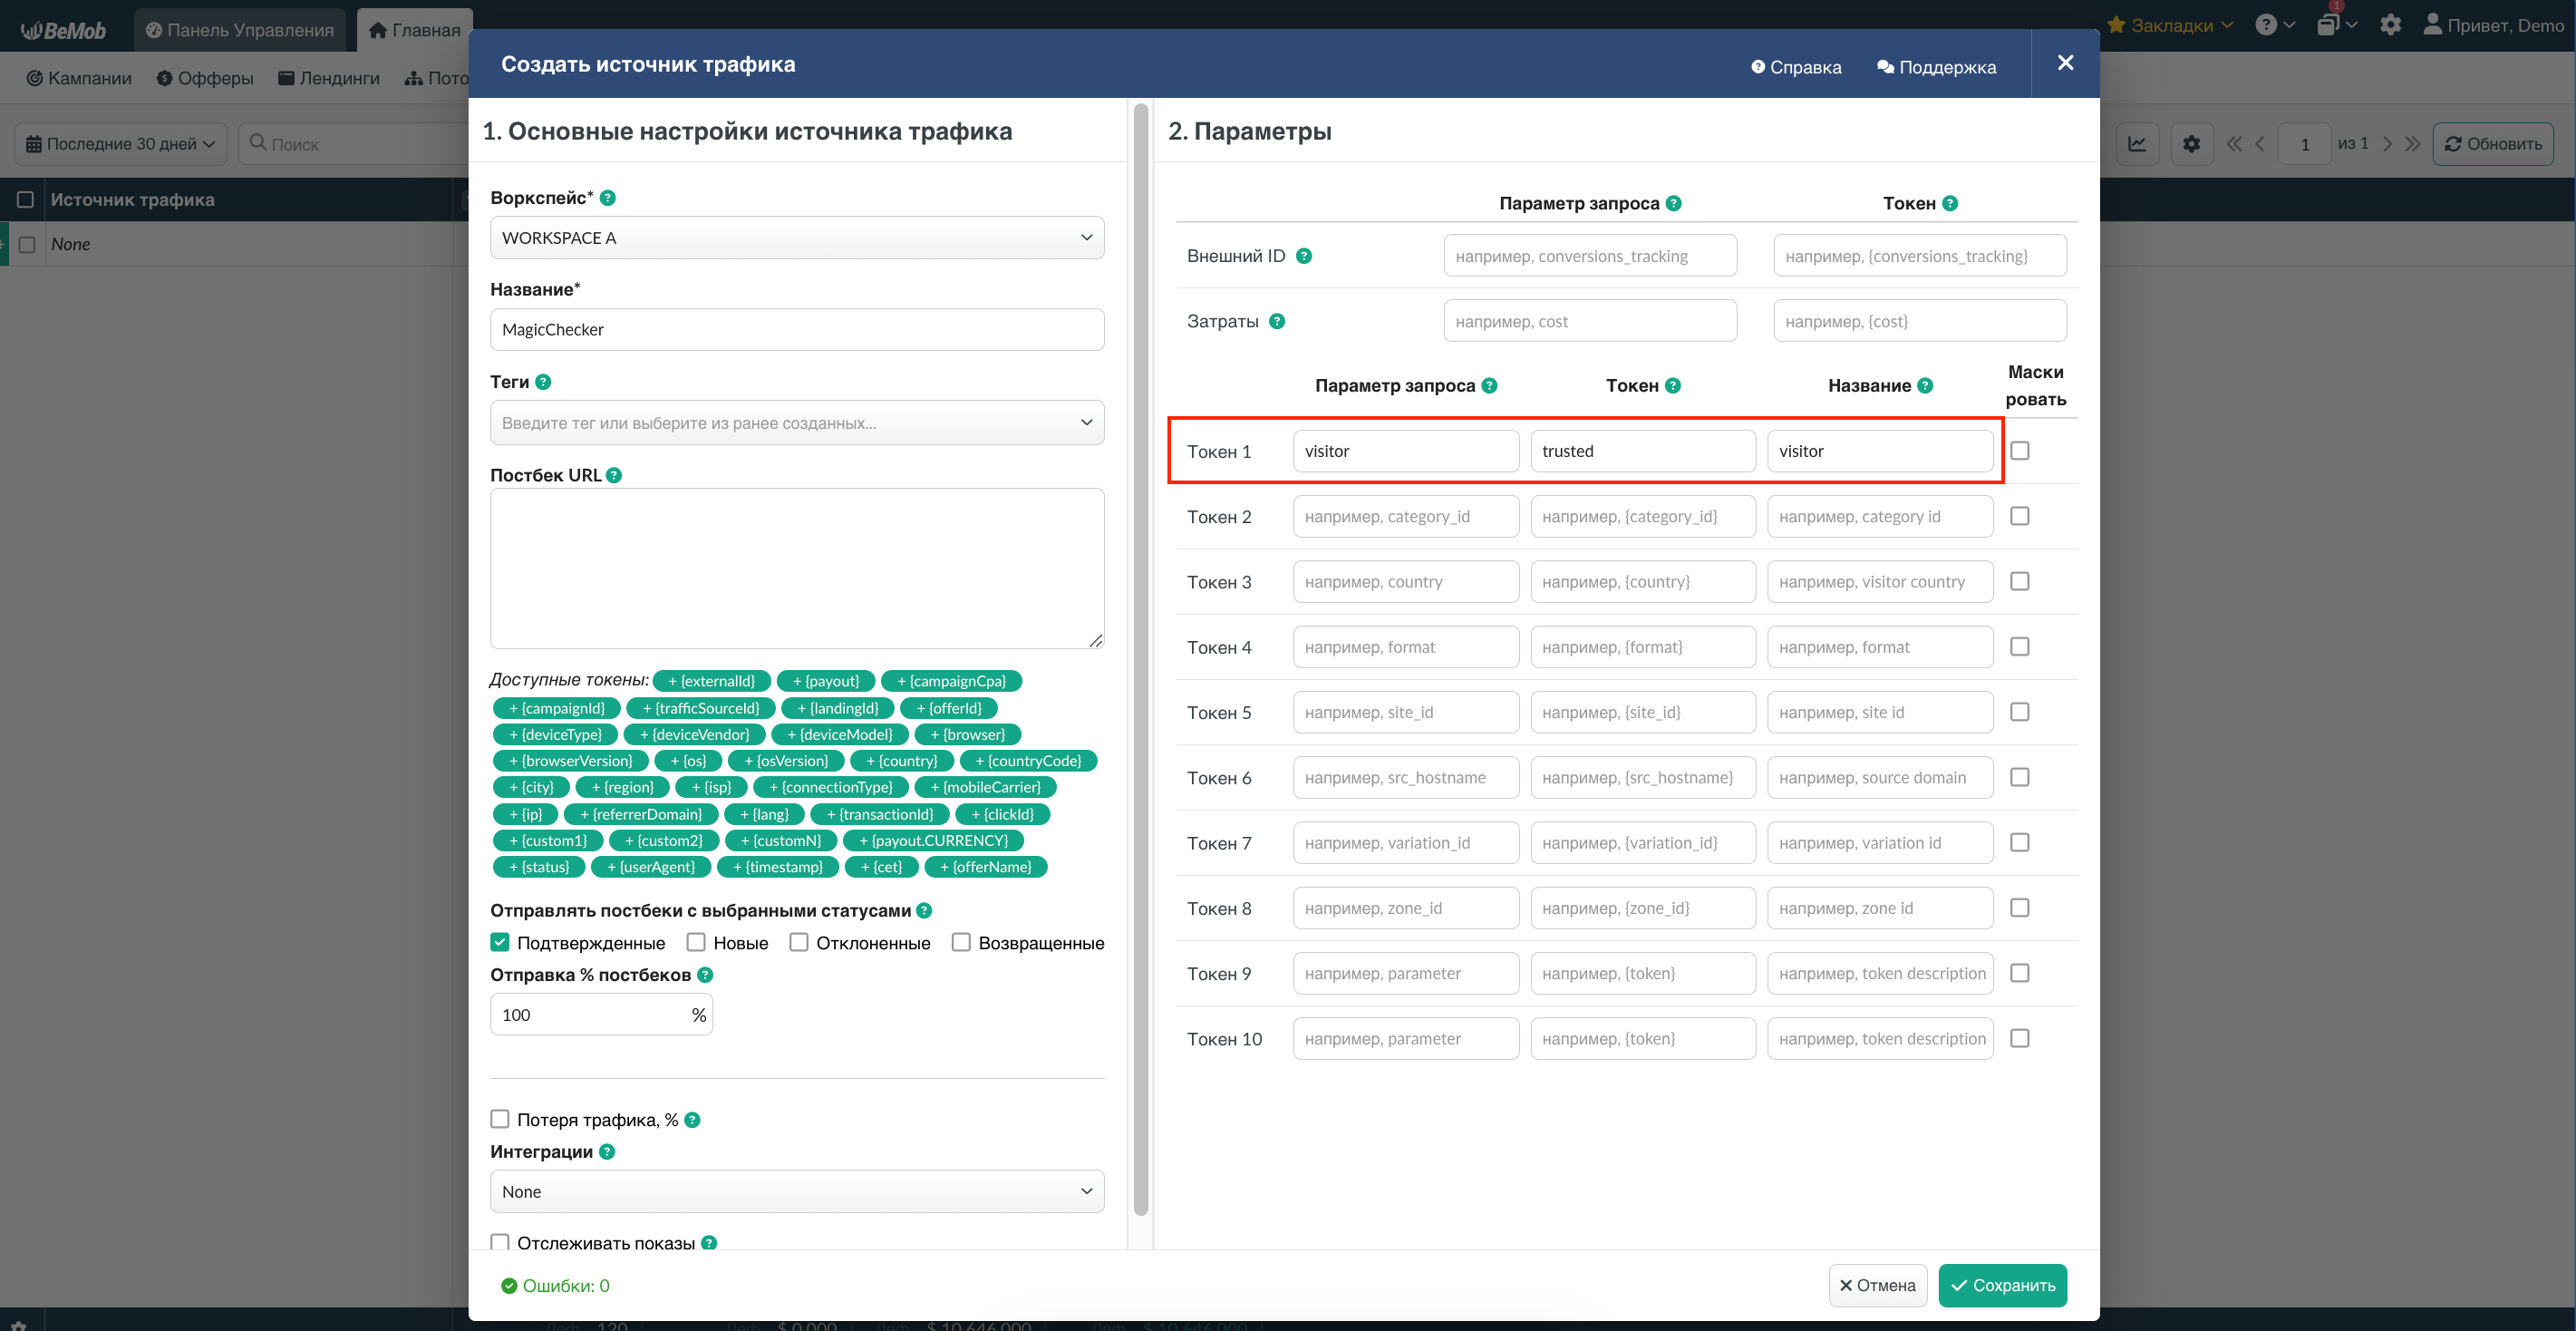
Task: Click help icon for Отправка % постбеков
Action: 705,975
